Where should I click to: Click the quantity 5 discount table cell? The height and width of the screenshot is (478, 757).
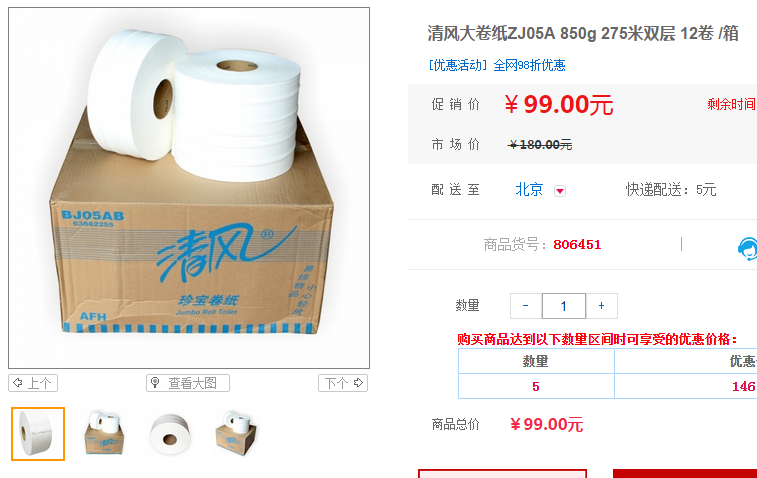[536, 386]
